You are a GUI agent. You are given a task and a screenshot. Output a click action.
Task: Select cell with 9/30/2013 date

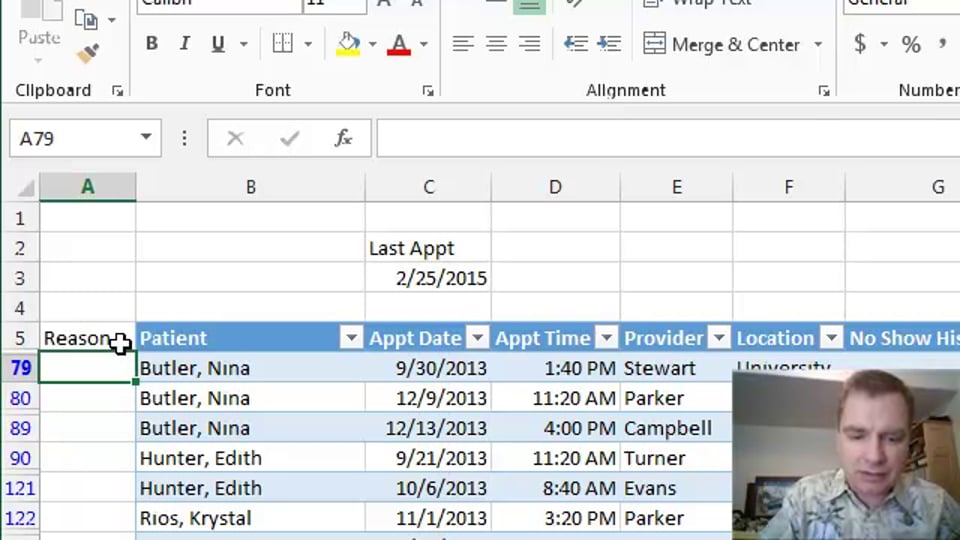click(429, 368)
